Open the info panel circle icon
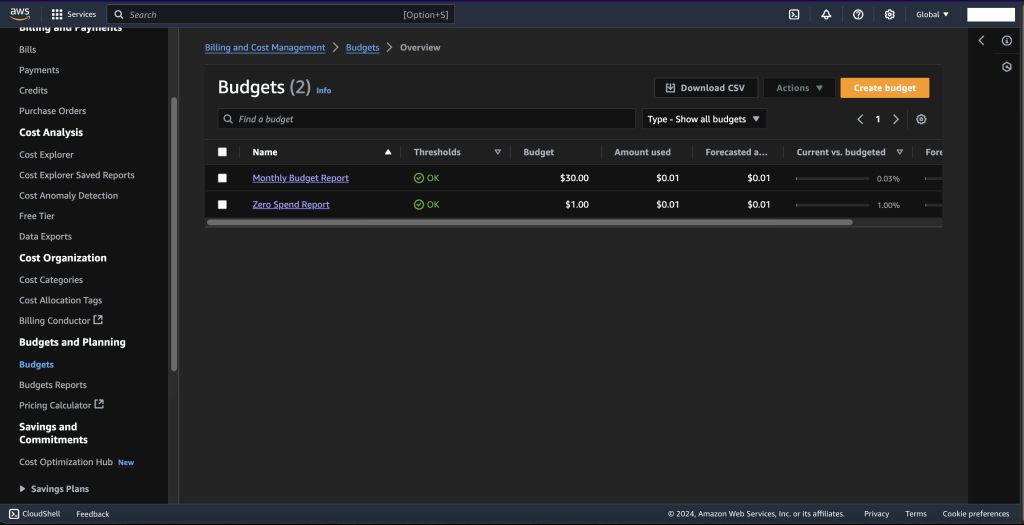This screenshot has width=1024, height=525. point(1006,40)
